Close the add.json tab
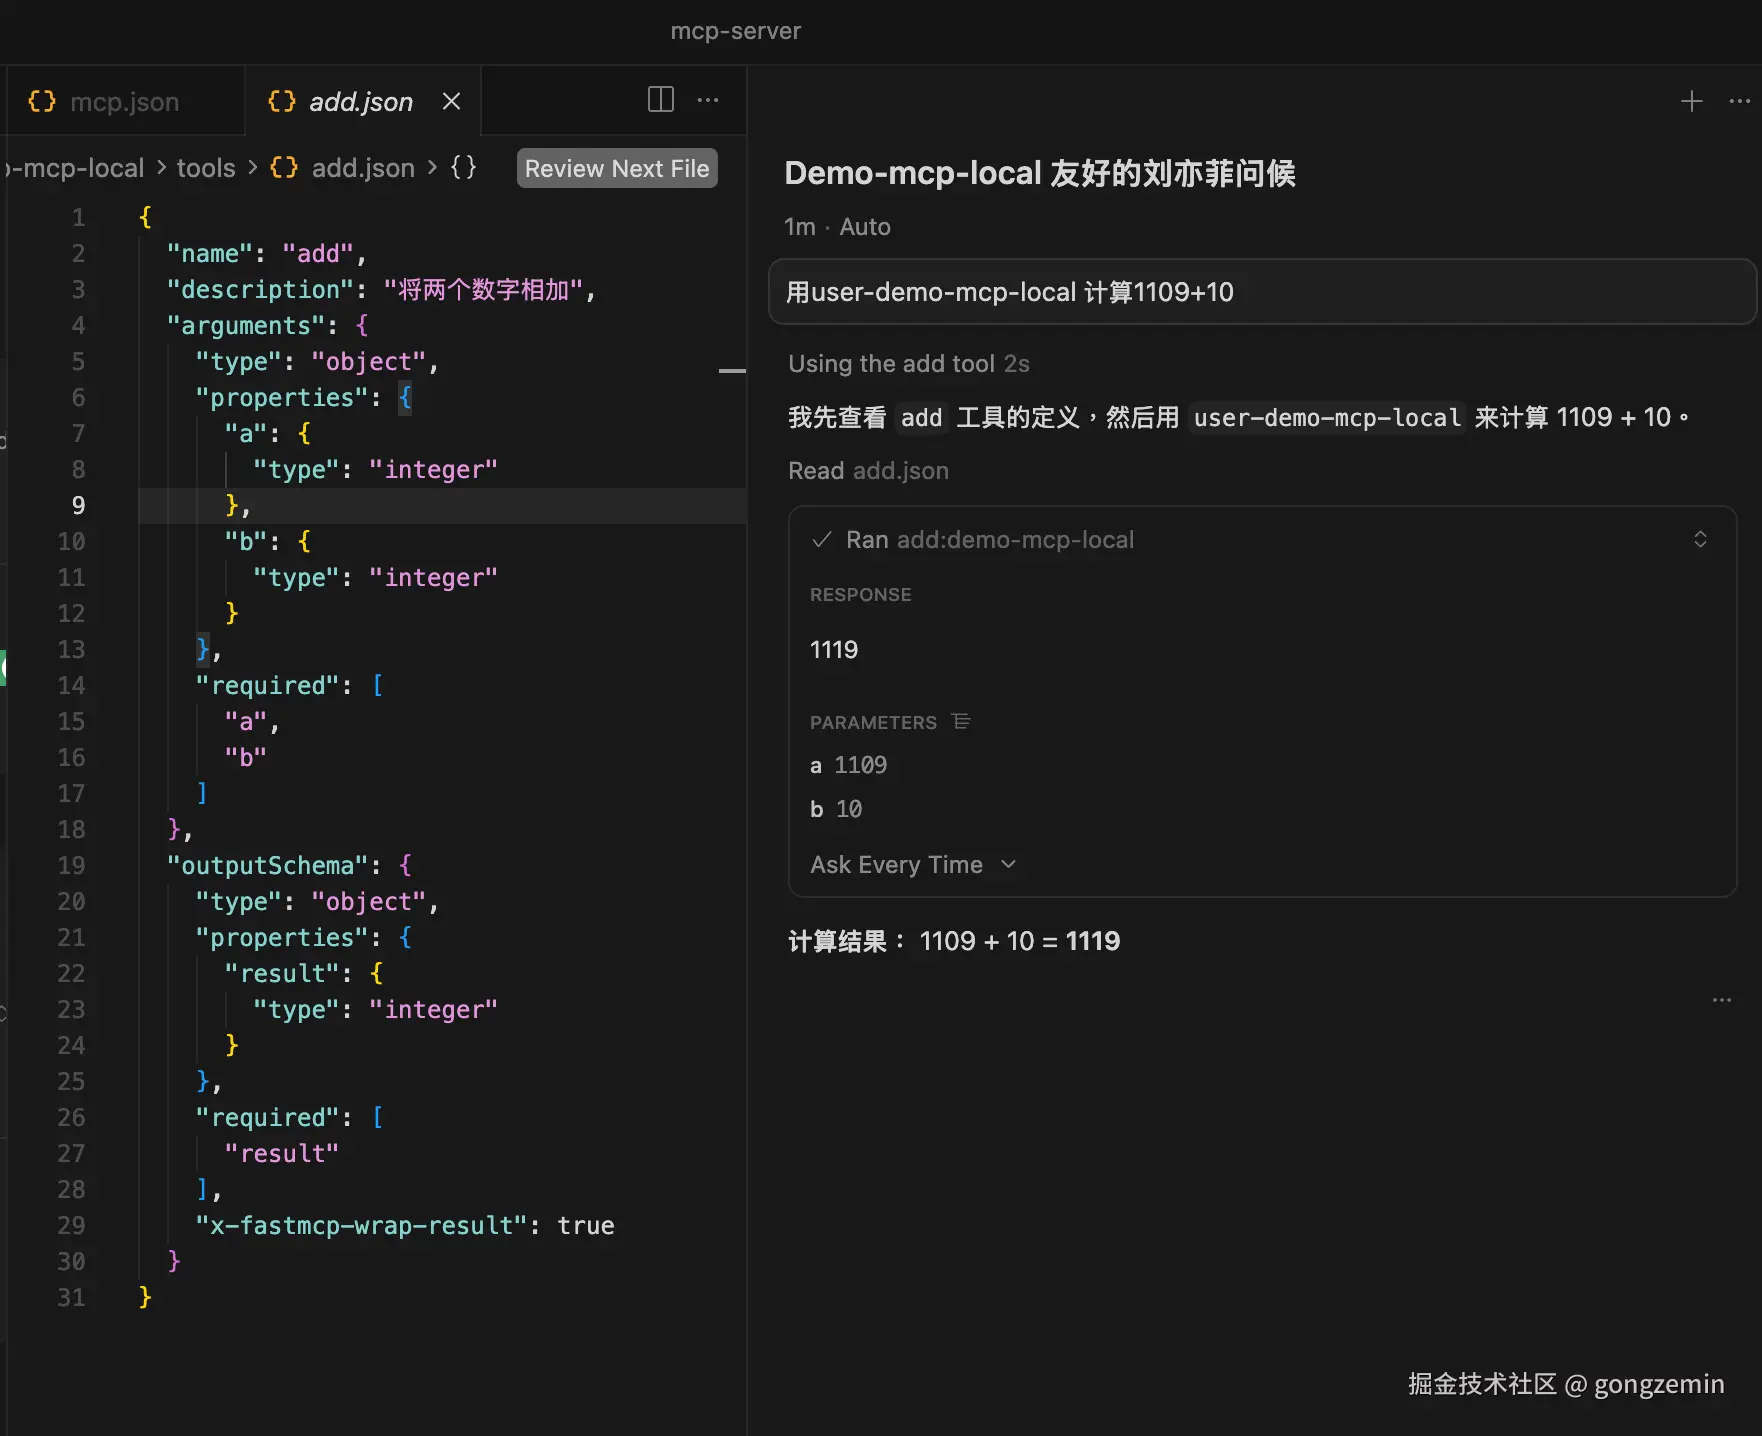This screenshot has height=1436, width=1762. [452, 101]
